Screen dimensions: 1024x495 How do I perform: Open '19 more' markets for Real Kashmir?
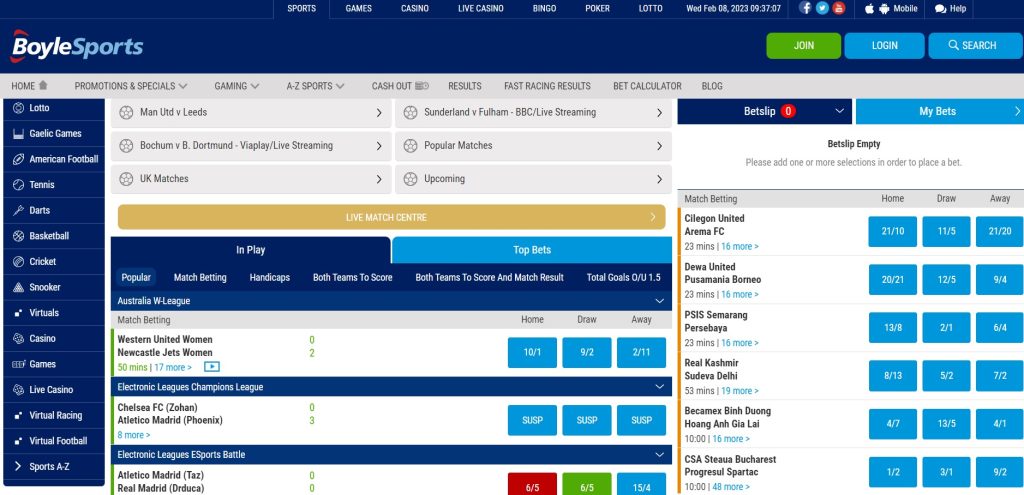(x=740, y=391)
